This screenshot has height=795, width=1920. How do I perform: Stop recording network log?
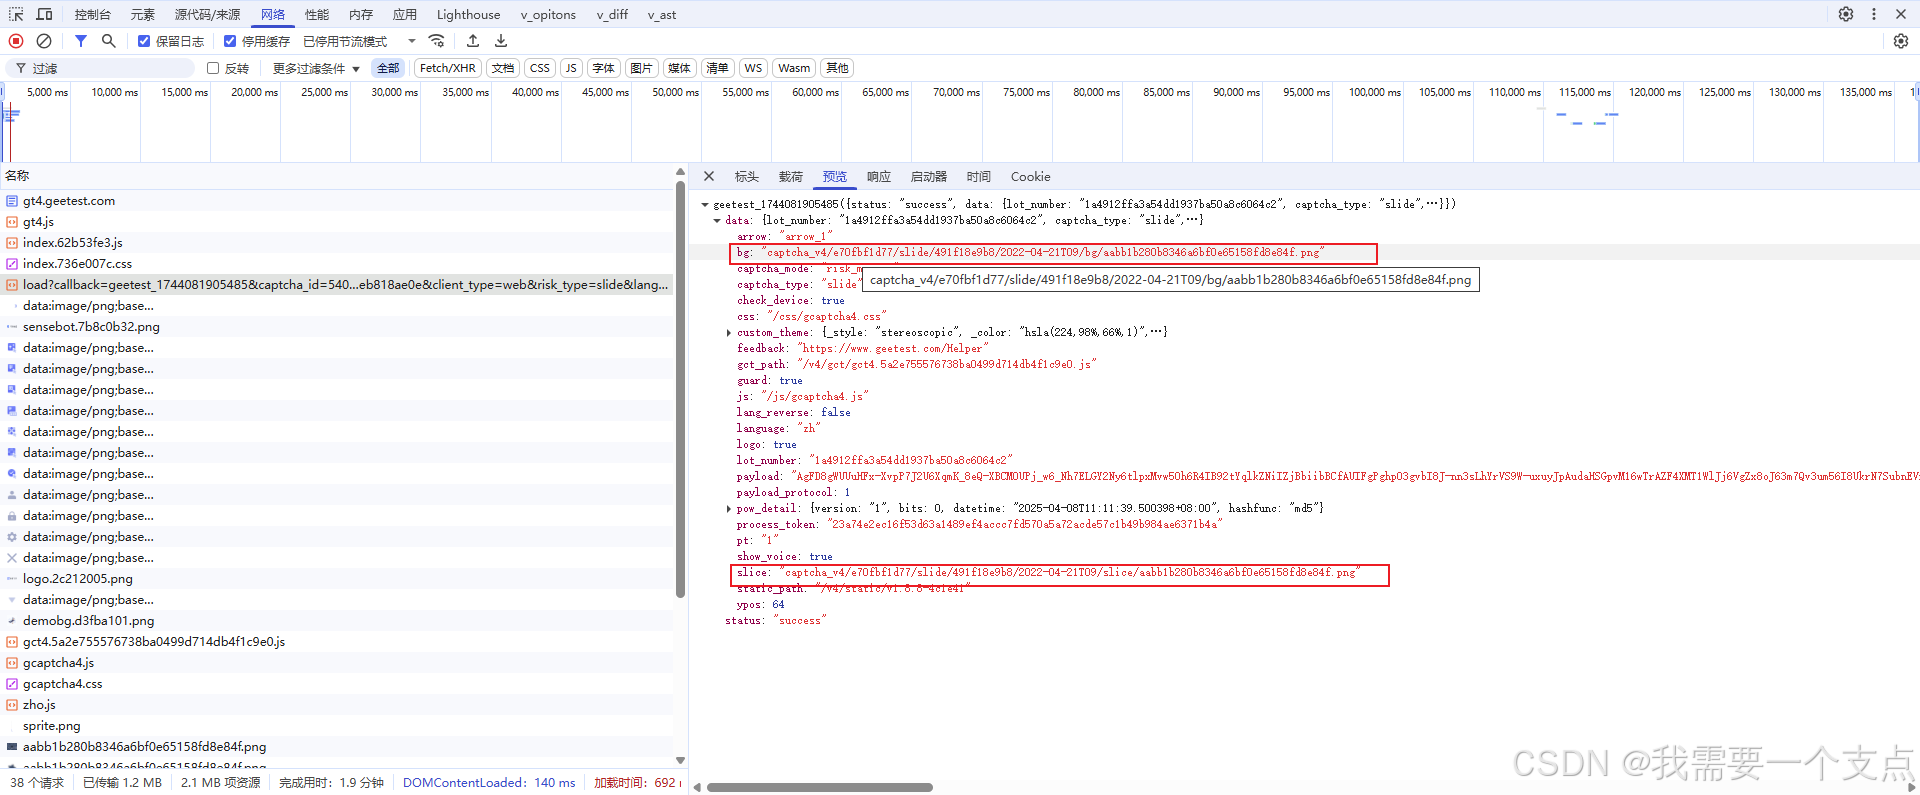[16, 41]
